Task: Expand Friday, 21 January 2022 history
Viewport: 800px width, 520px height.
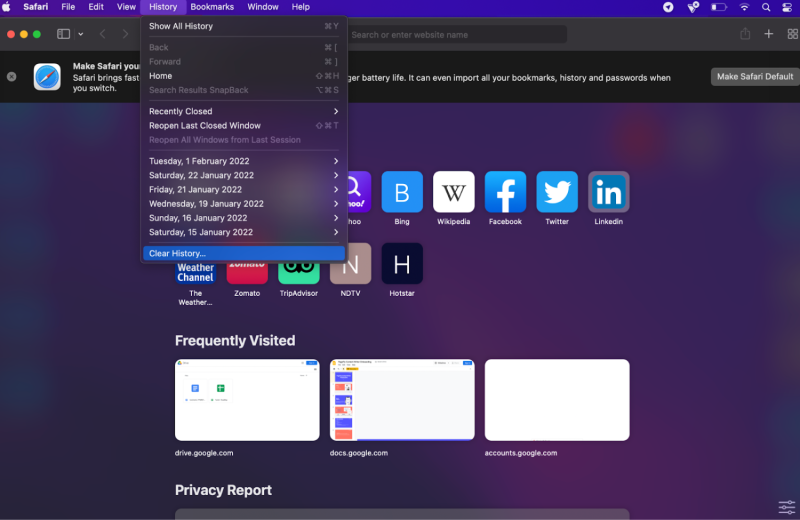Action: pyautogui.click(x=244, y=189)
